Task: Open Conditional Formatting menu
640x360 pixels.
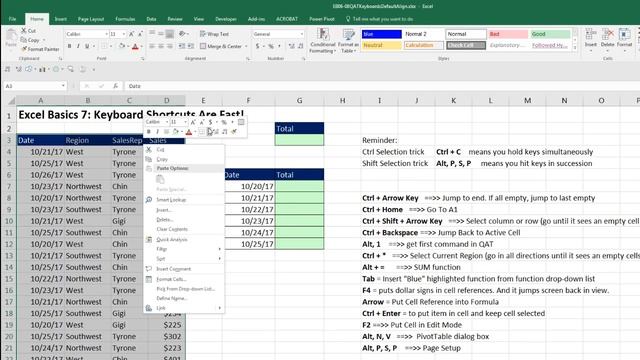Action: coord(322,41)
